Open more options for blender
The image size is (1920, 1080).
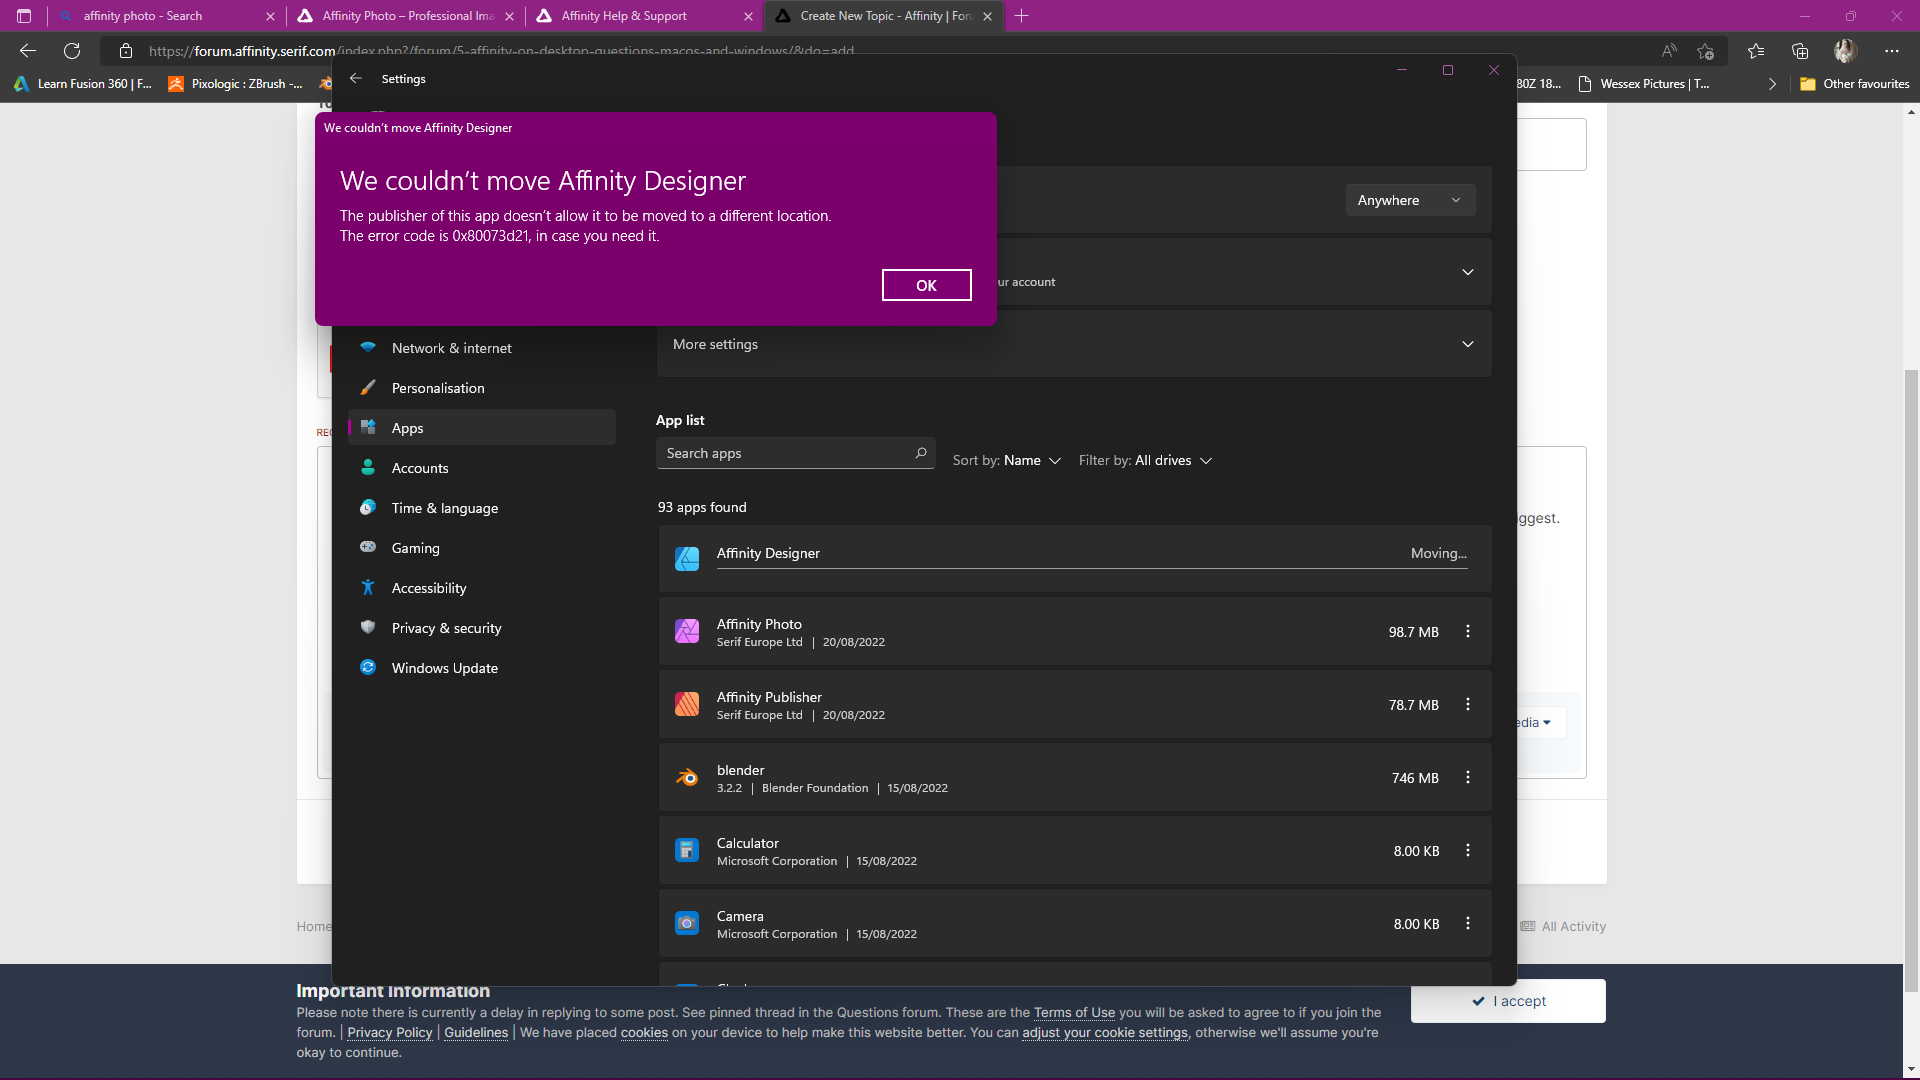(x=1467, y=778)
